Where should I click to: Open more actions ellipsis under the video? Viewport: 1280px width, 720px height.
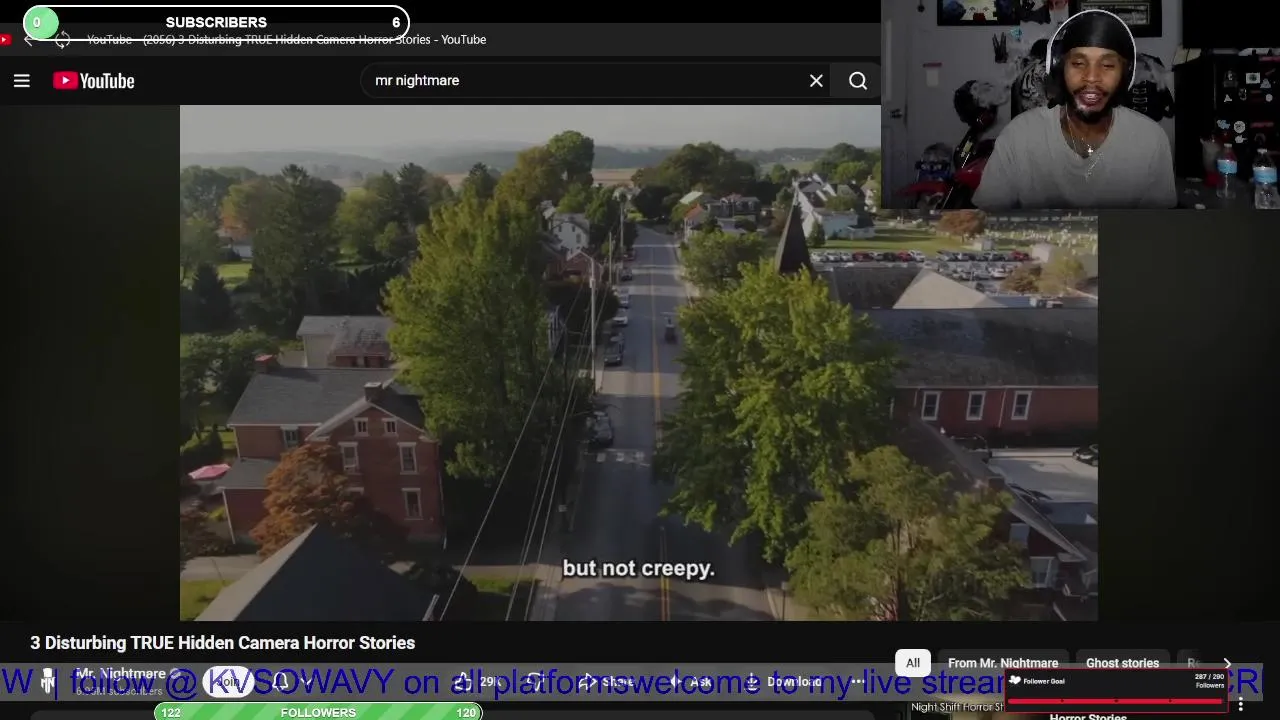point(856,682)
